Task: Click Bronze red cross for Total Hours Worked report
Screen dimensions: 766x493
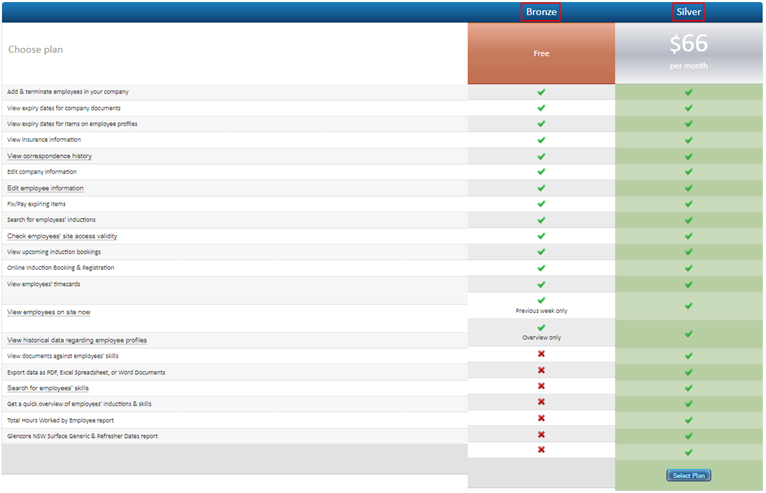Action: (541, 418)
